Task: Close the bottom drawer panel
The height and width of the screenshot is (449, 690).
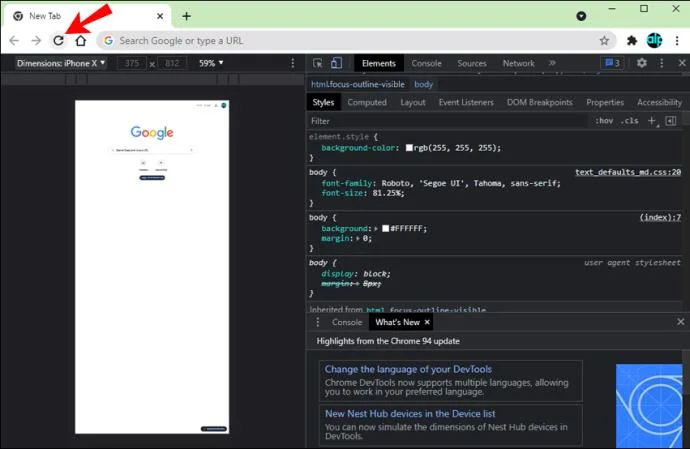Action: pyautogui.click(x=680, y=322)
